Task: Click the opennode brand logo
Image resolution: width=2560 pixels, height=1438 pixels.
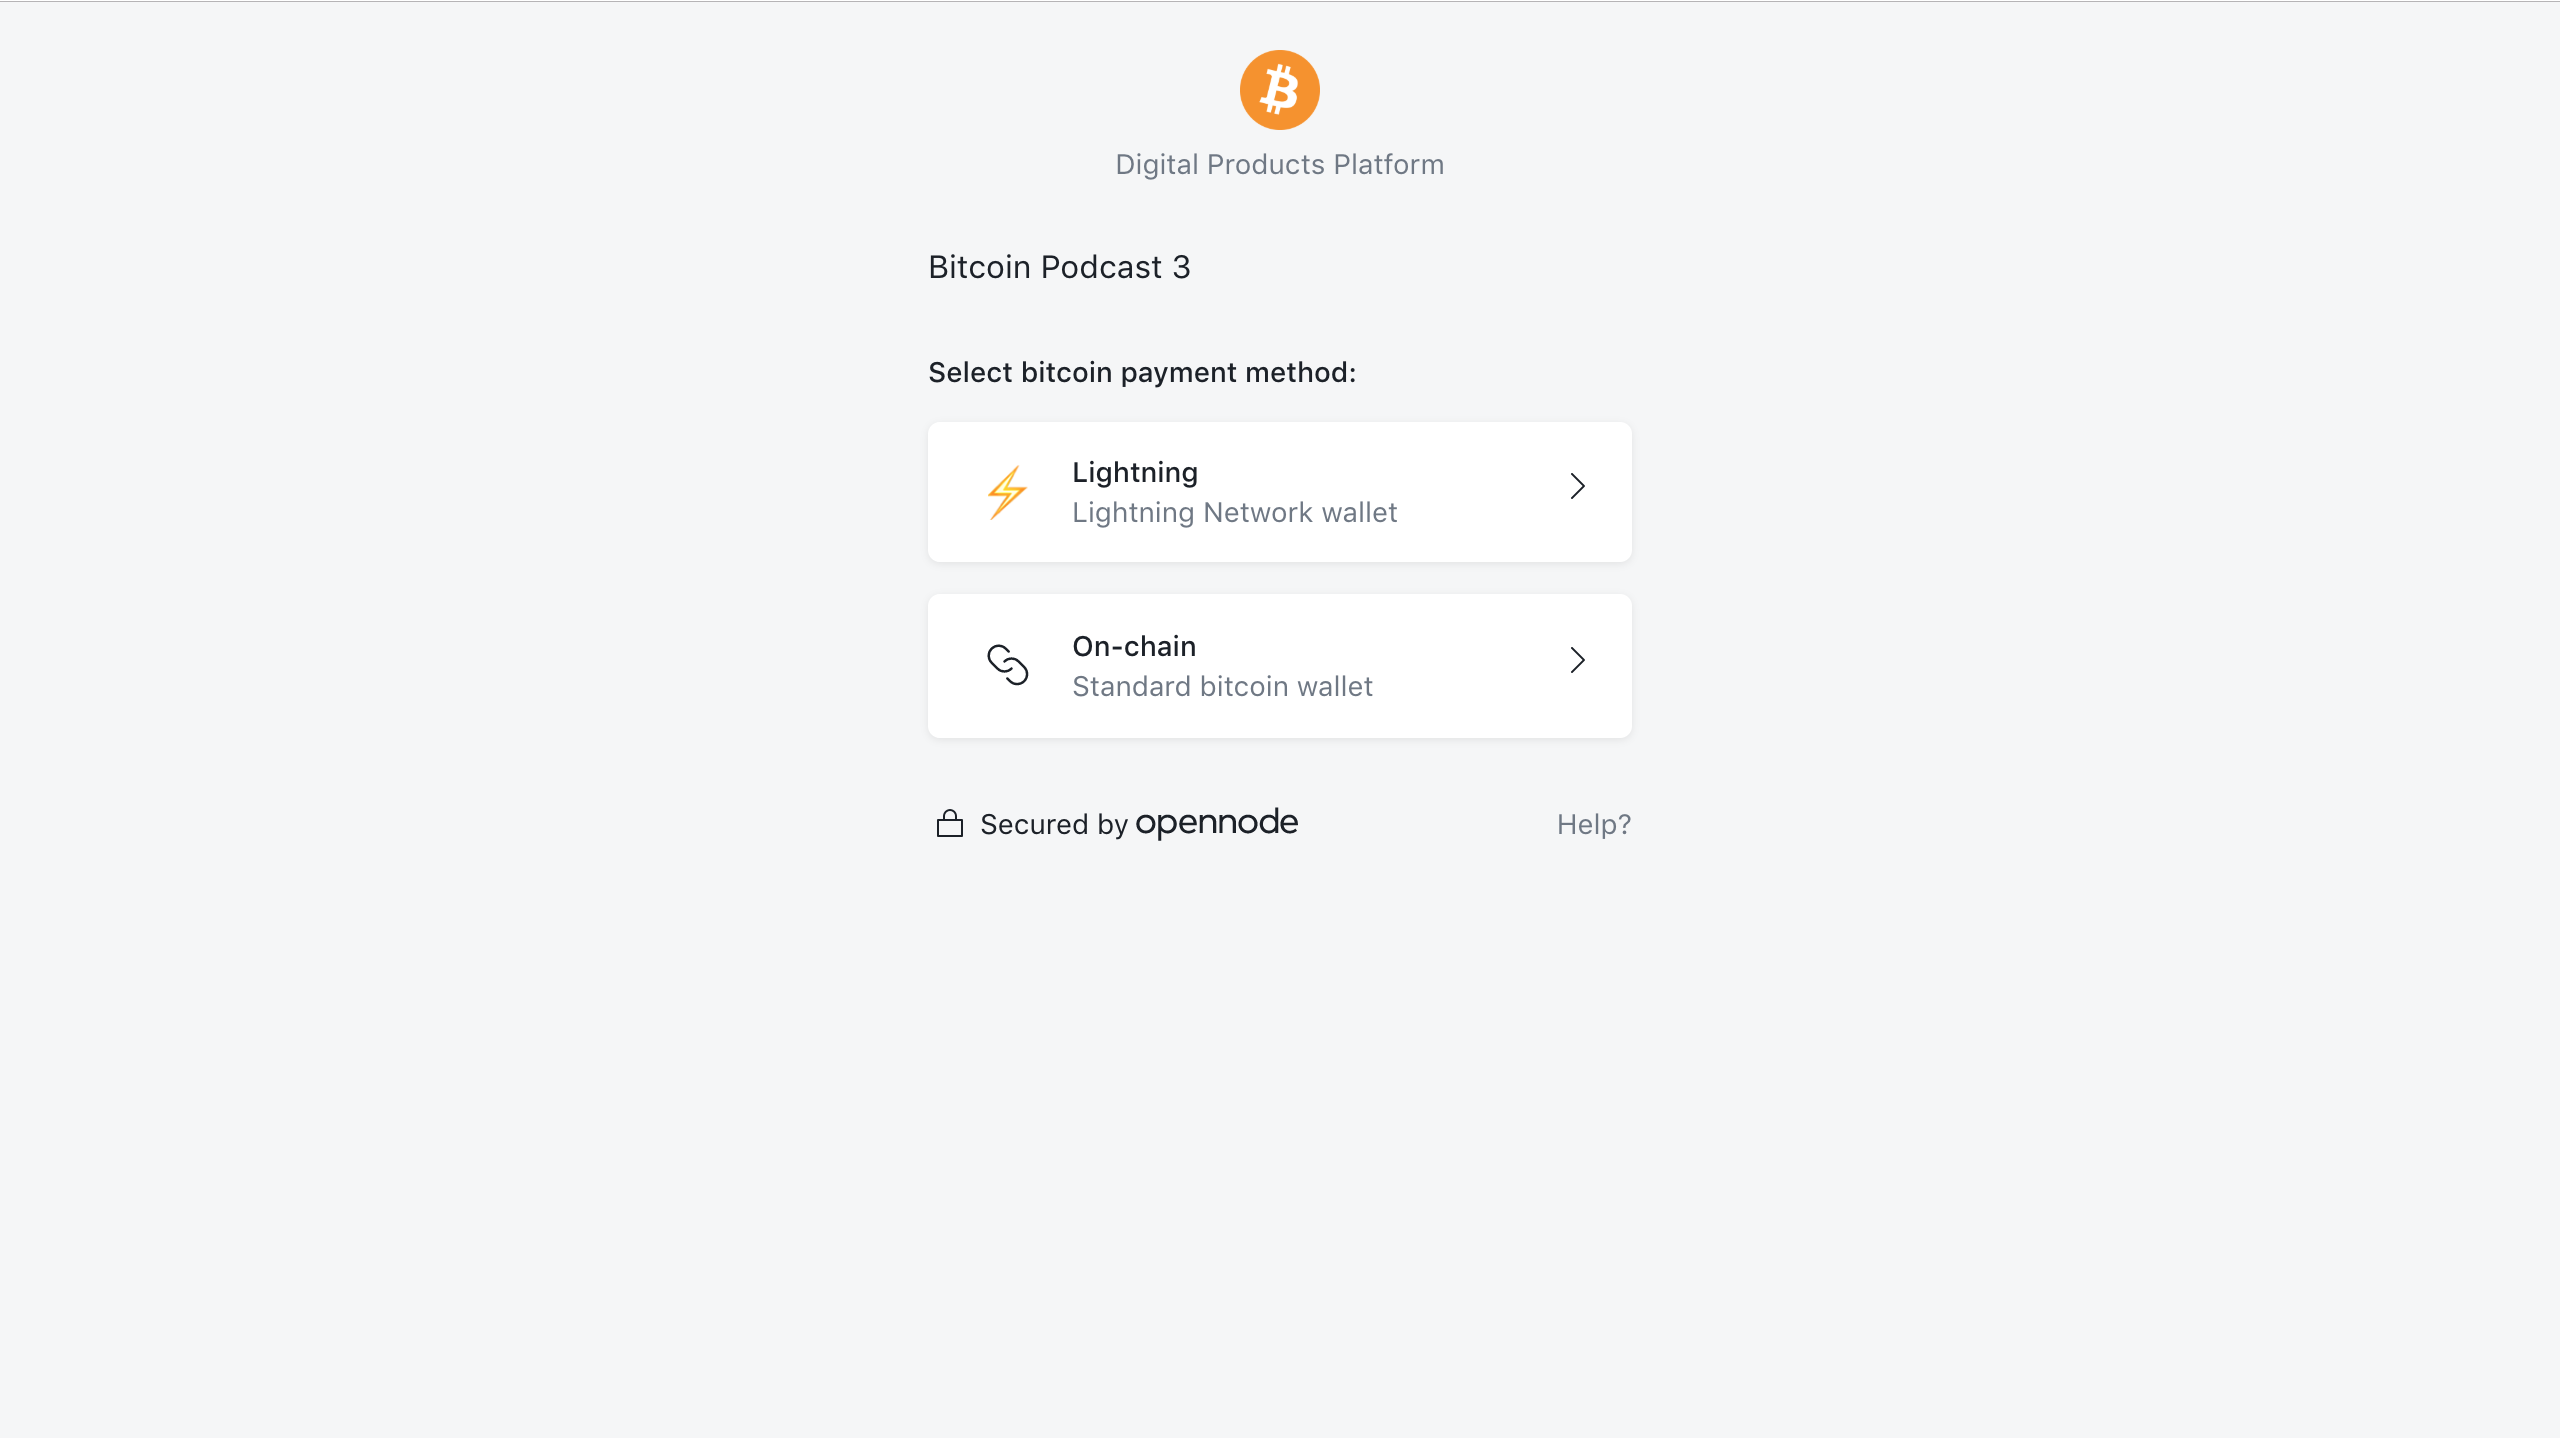Action: coord(1216,823)
